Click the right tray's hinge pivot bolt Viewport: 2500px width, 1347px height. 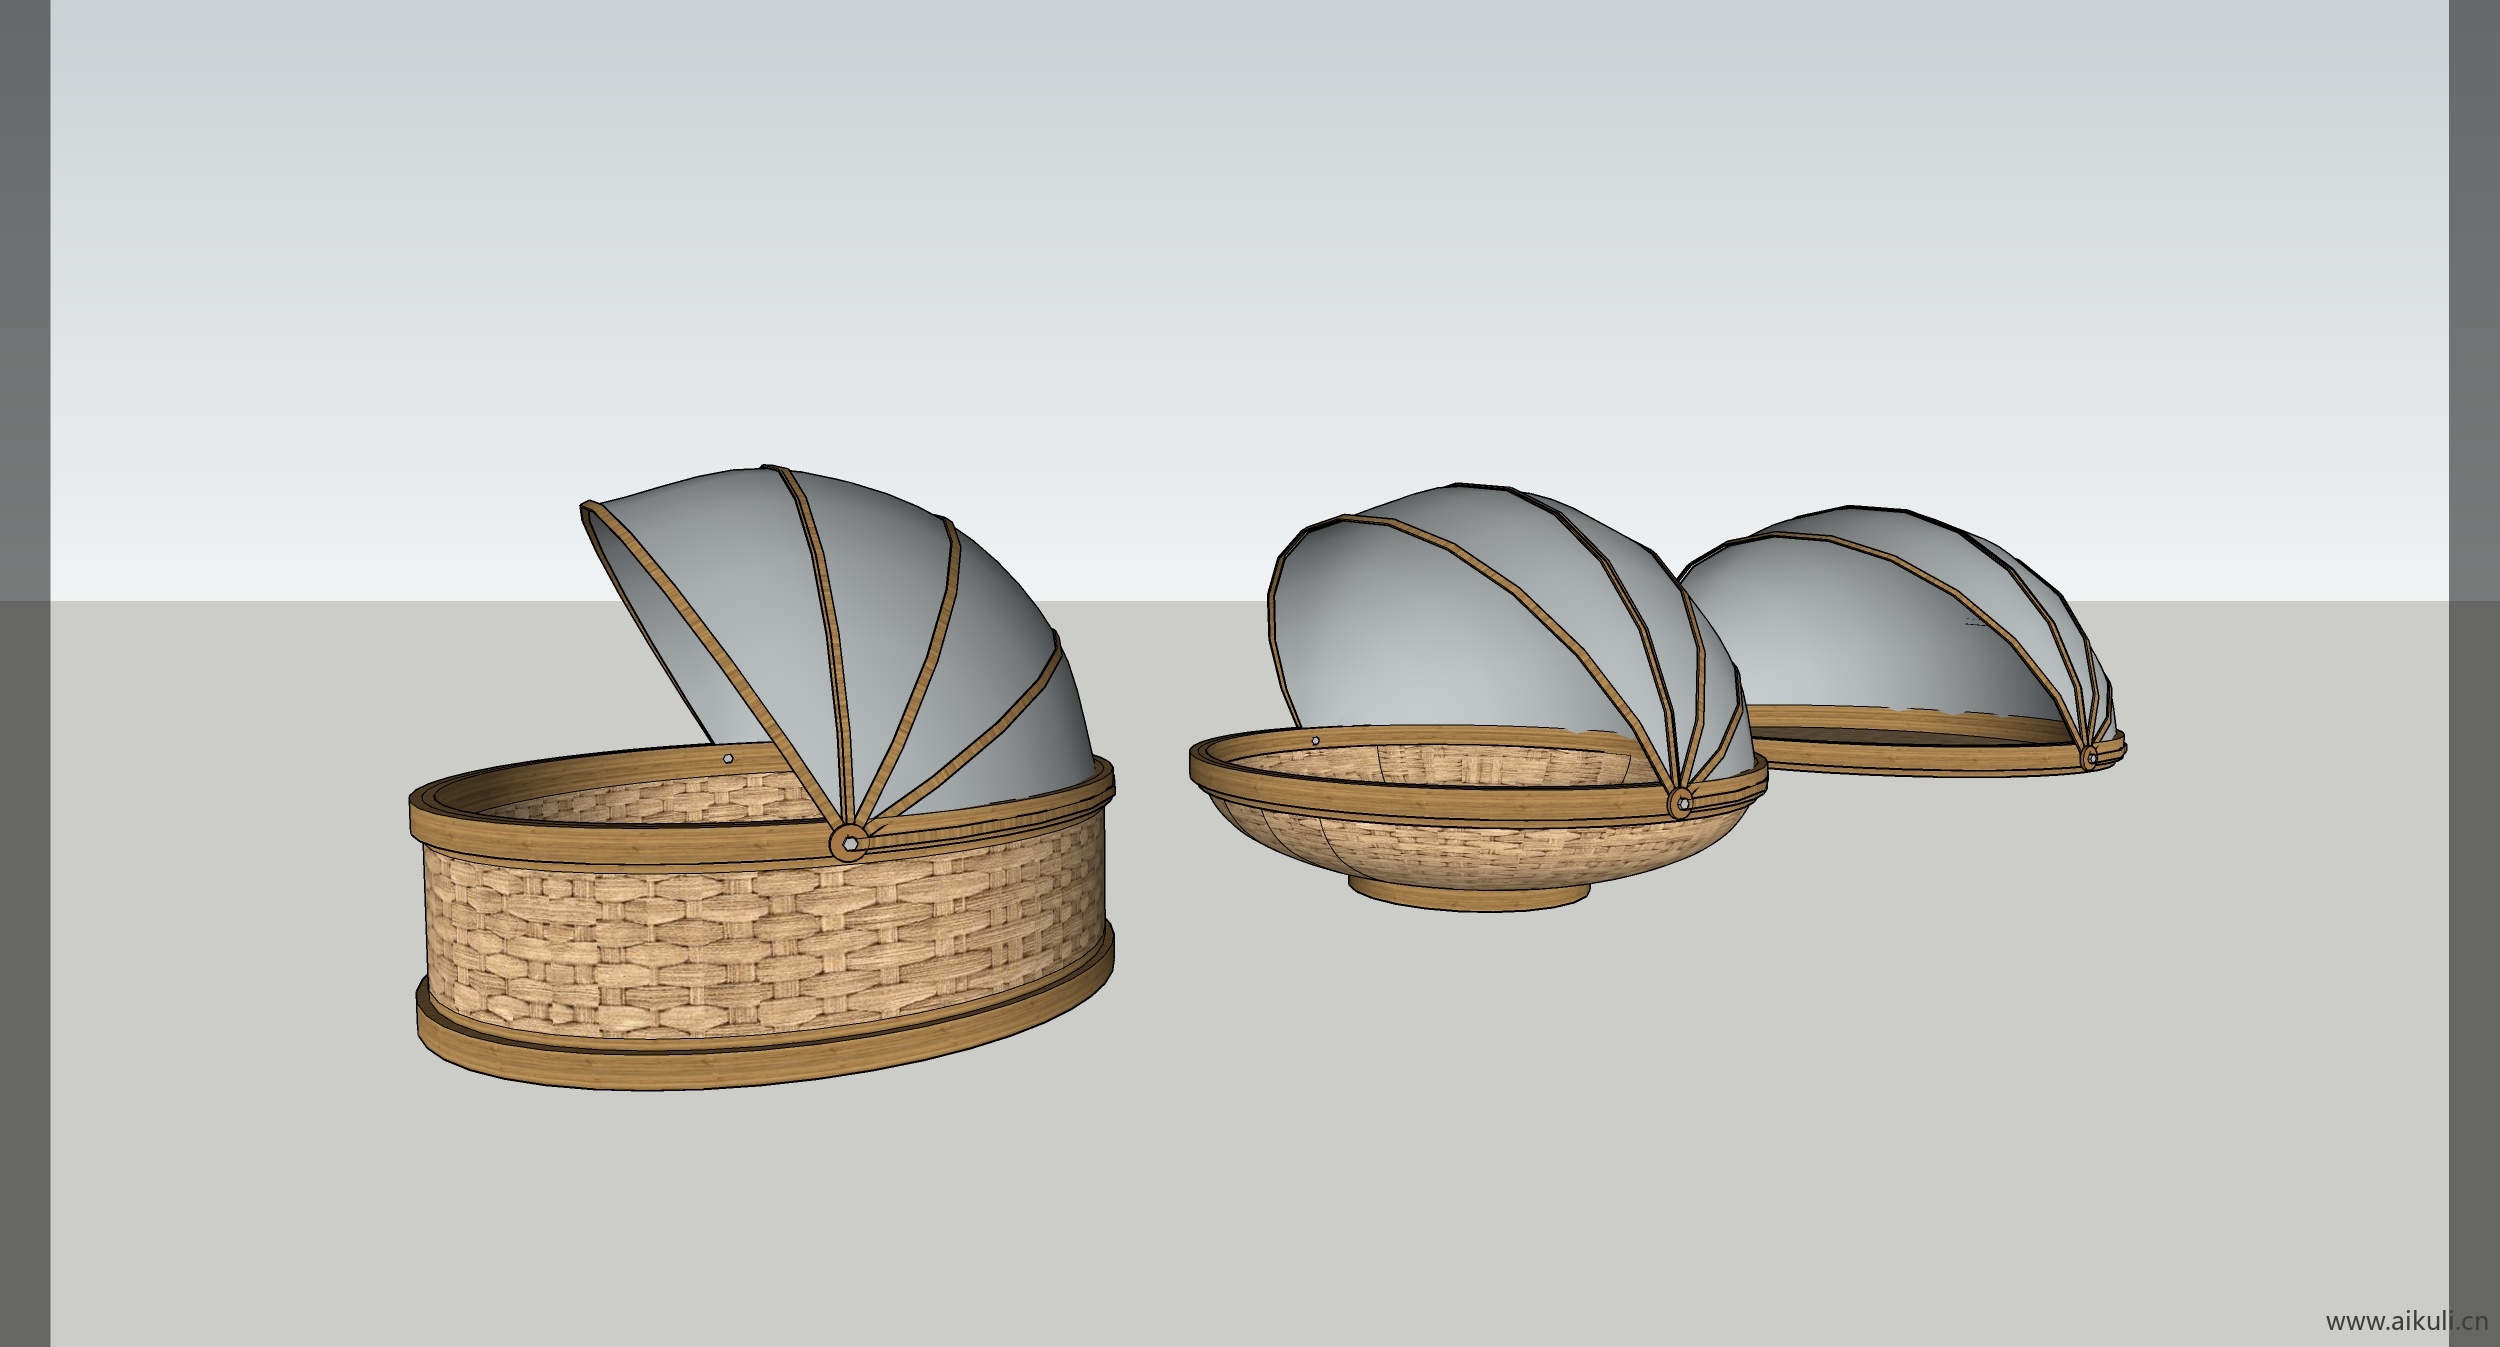click(2090, 757)
